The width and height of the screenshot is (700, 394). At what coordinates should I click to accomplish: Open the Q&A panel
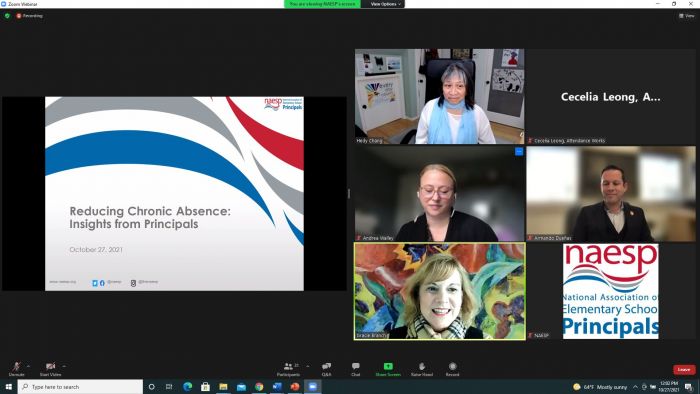tap(326, 369)
